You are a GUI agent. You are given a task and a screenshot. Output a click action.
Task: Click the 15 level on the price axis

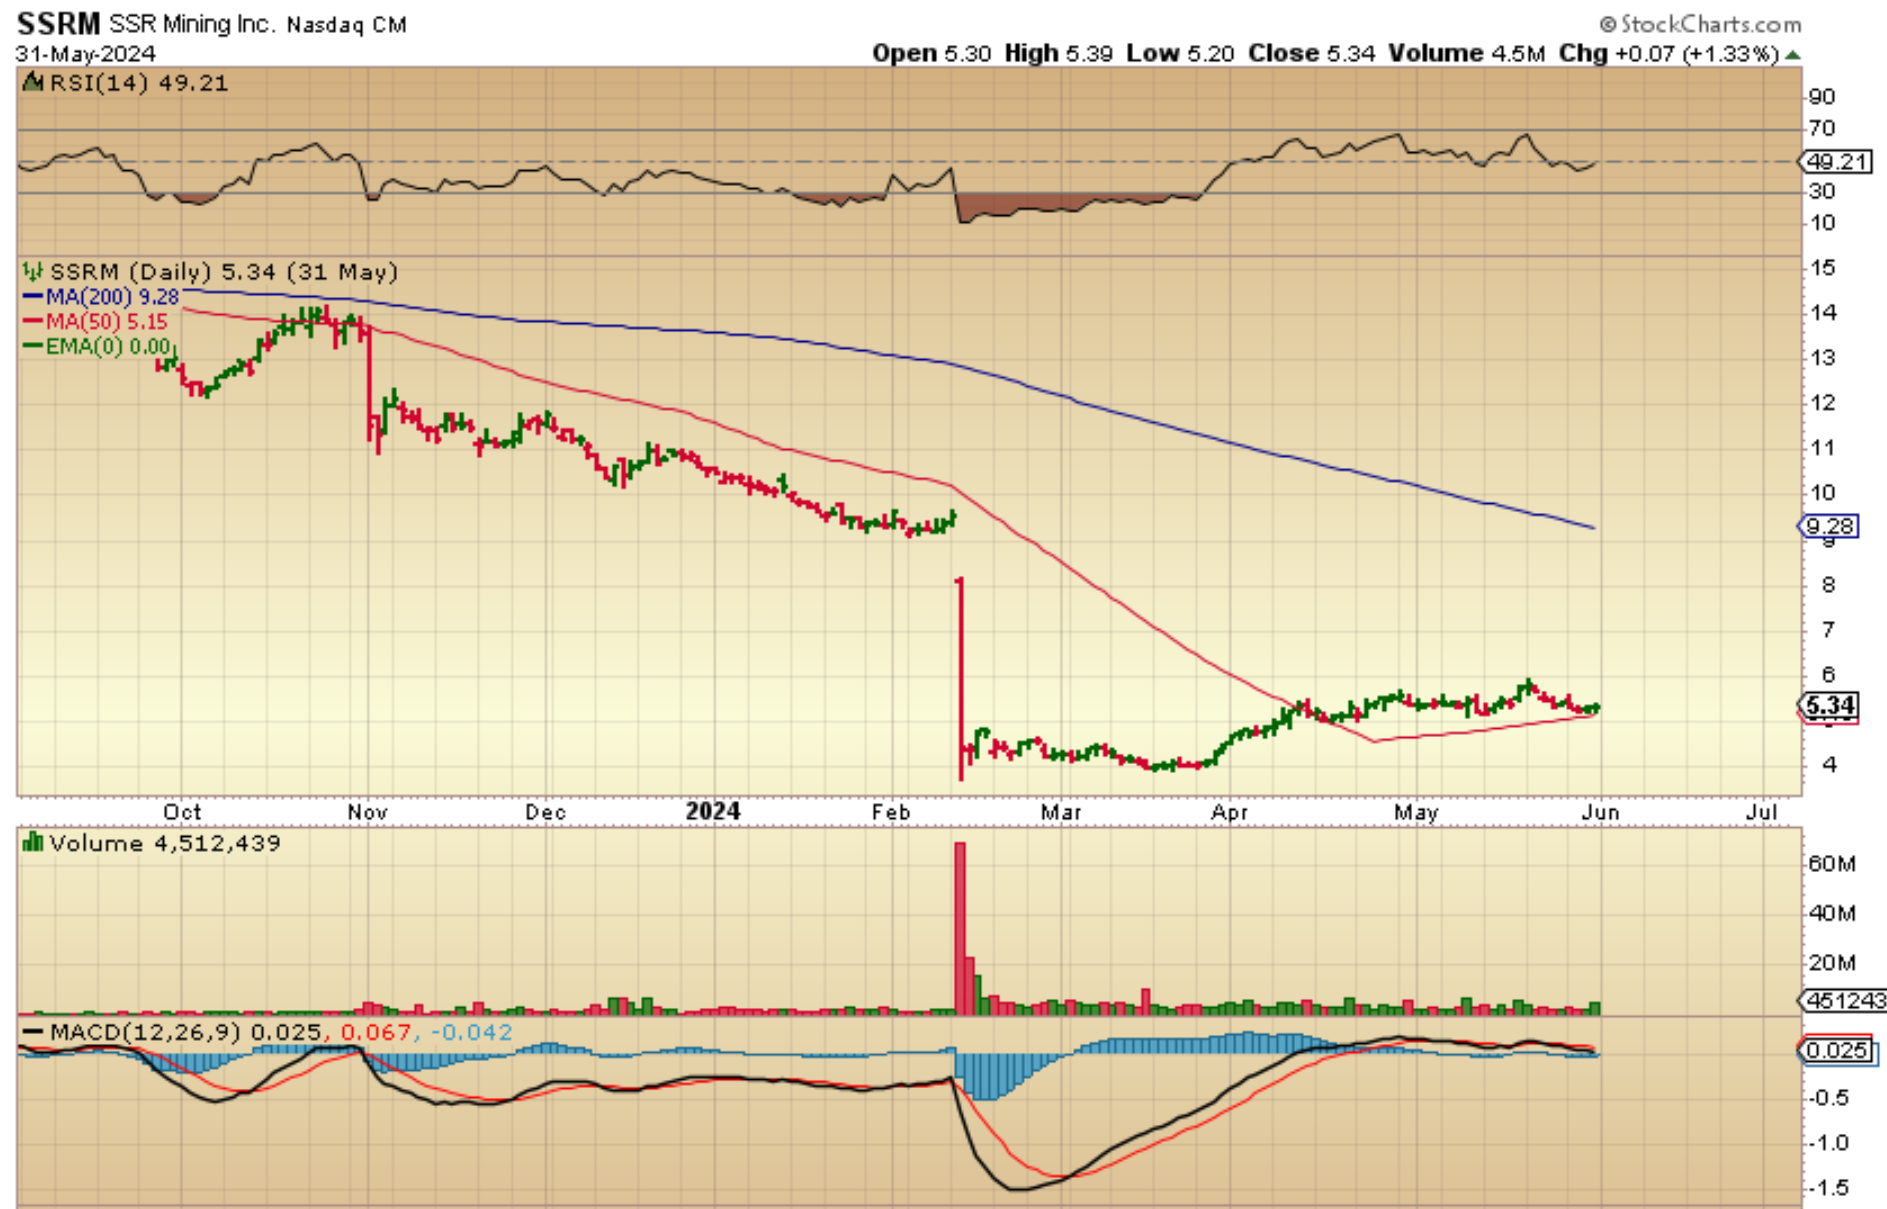point(1823,267)
